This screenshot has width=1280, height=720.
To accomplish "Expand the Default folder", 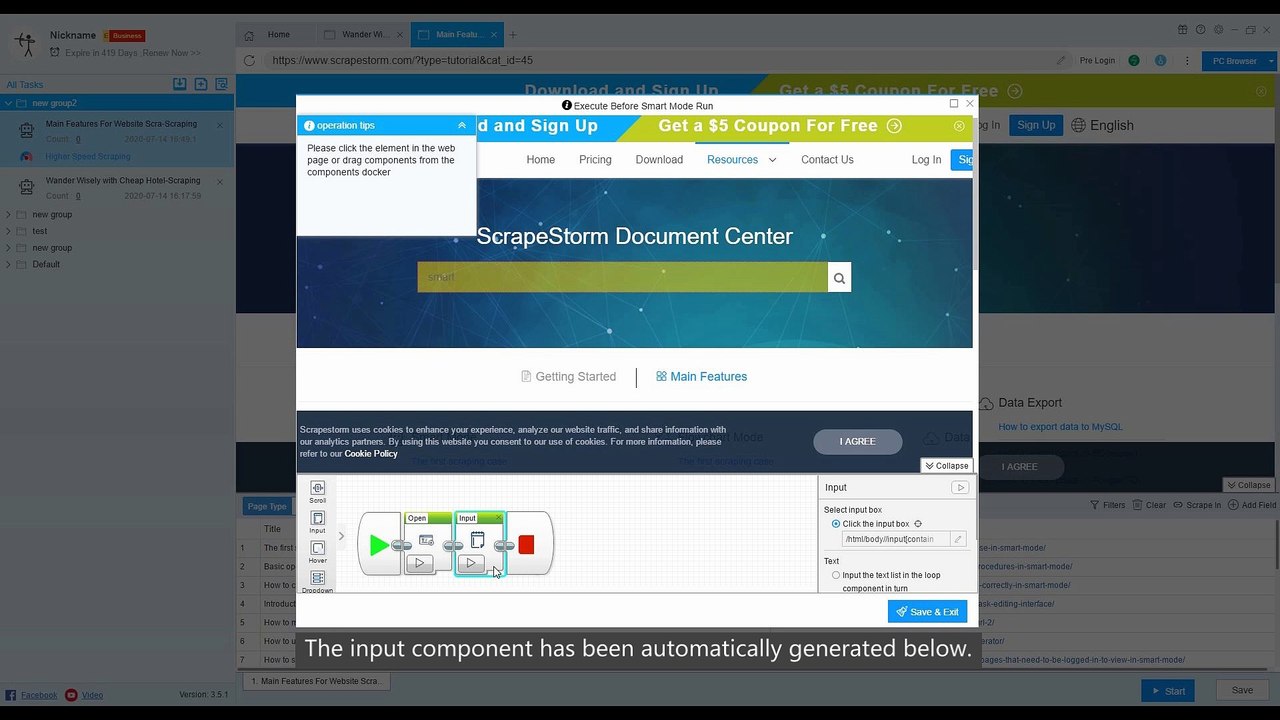I will tap(9, 264).
